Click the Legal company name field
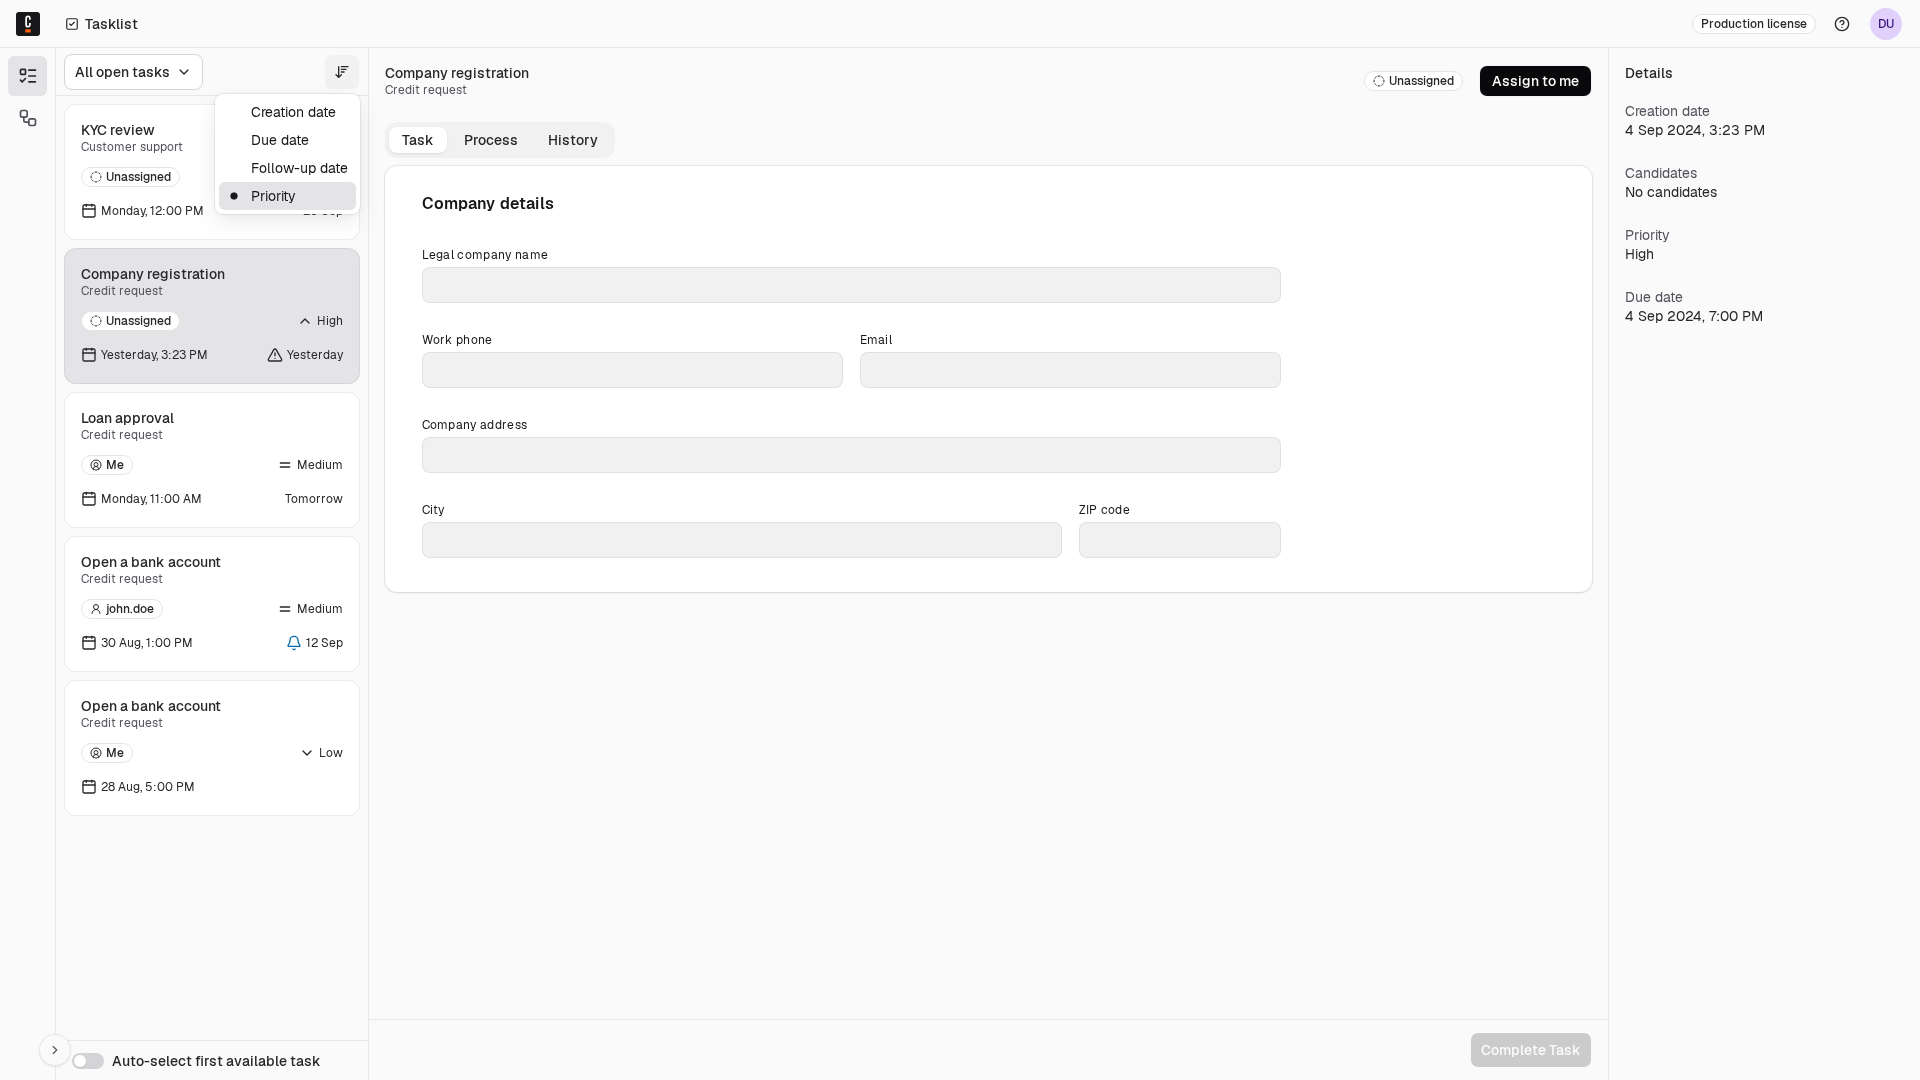 coord(851,285)
